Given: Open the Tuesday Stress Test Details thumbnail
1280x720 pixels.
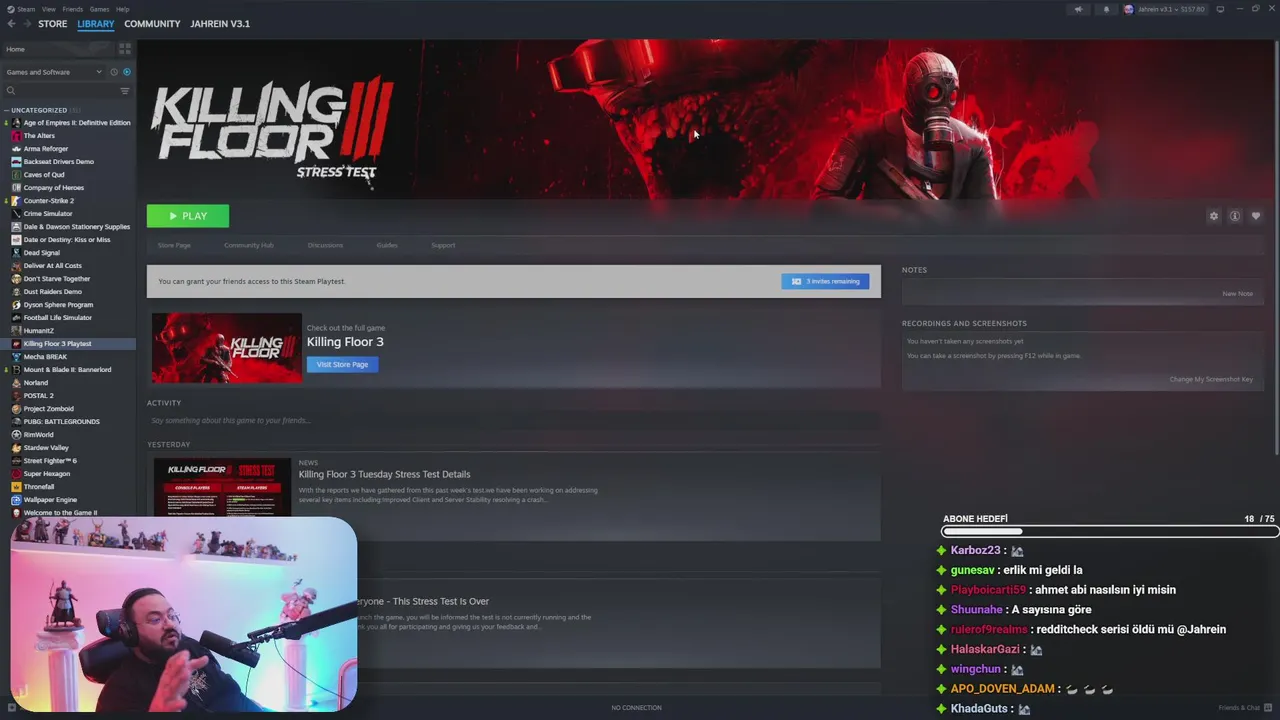Looking at the screenshot, I should [222, 487].
